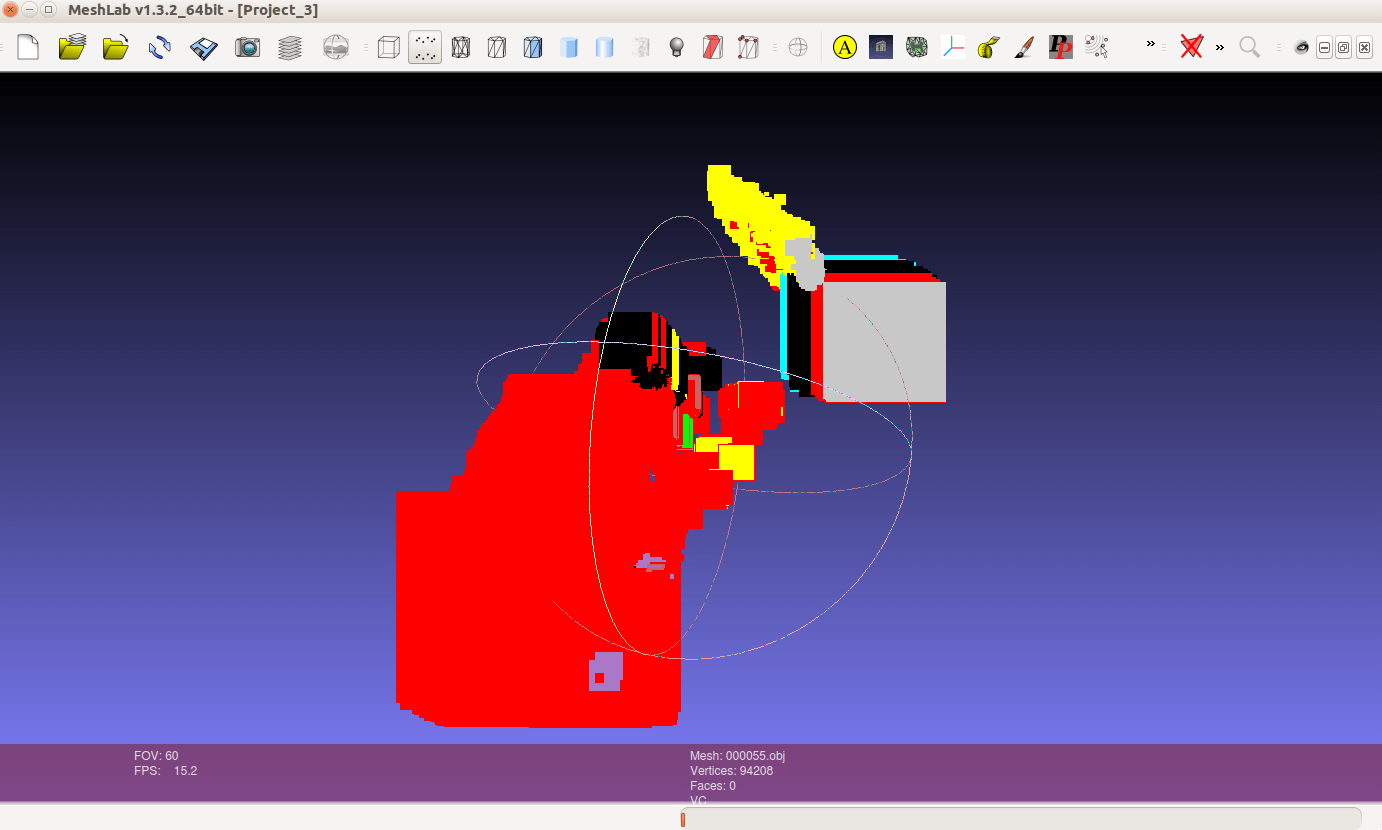Click the progress bar at bottom
The width and height of the screenshot is (1382, 830).
(x=1020, y=818)
